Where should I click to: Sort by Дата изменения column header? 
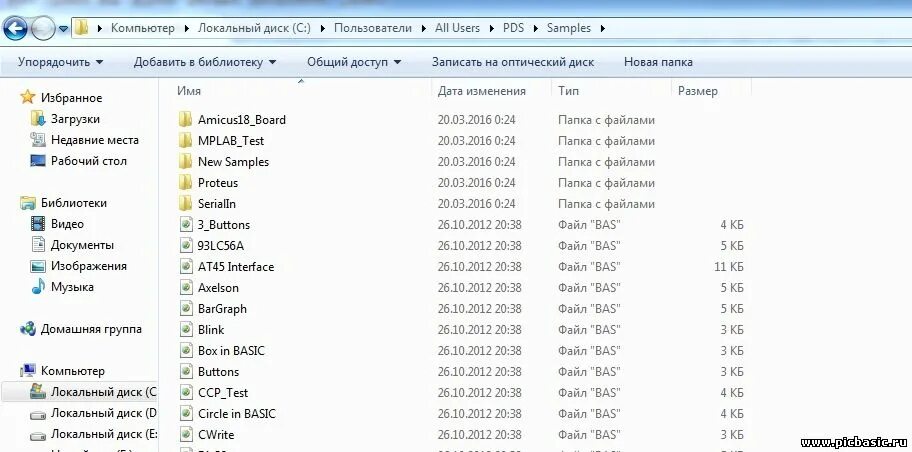[482, 91]
